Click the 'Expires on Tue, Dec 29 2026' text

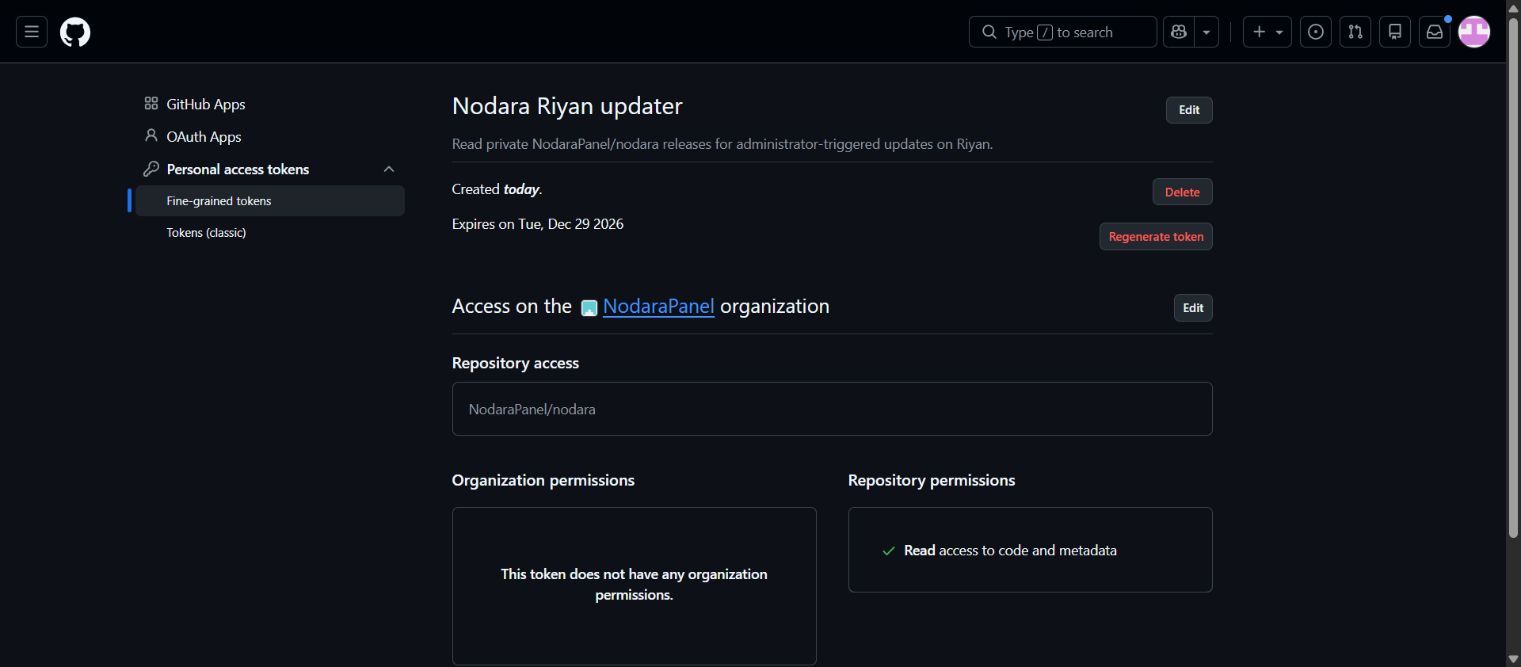point(538,224)
